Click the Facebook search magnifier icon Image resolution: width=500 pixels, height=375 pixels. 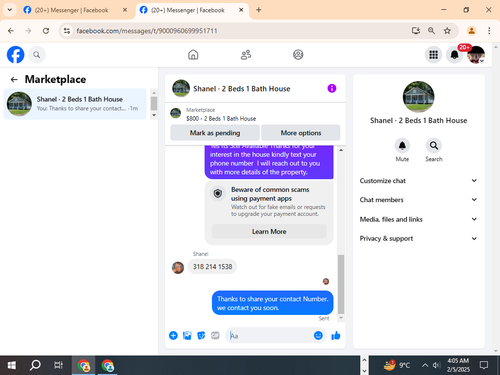click(37, 55)
